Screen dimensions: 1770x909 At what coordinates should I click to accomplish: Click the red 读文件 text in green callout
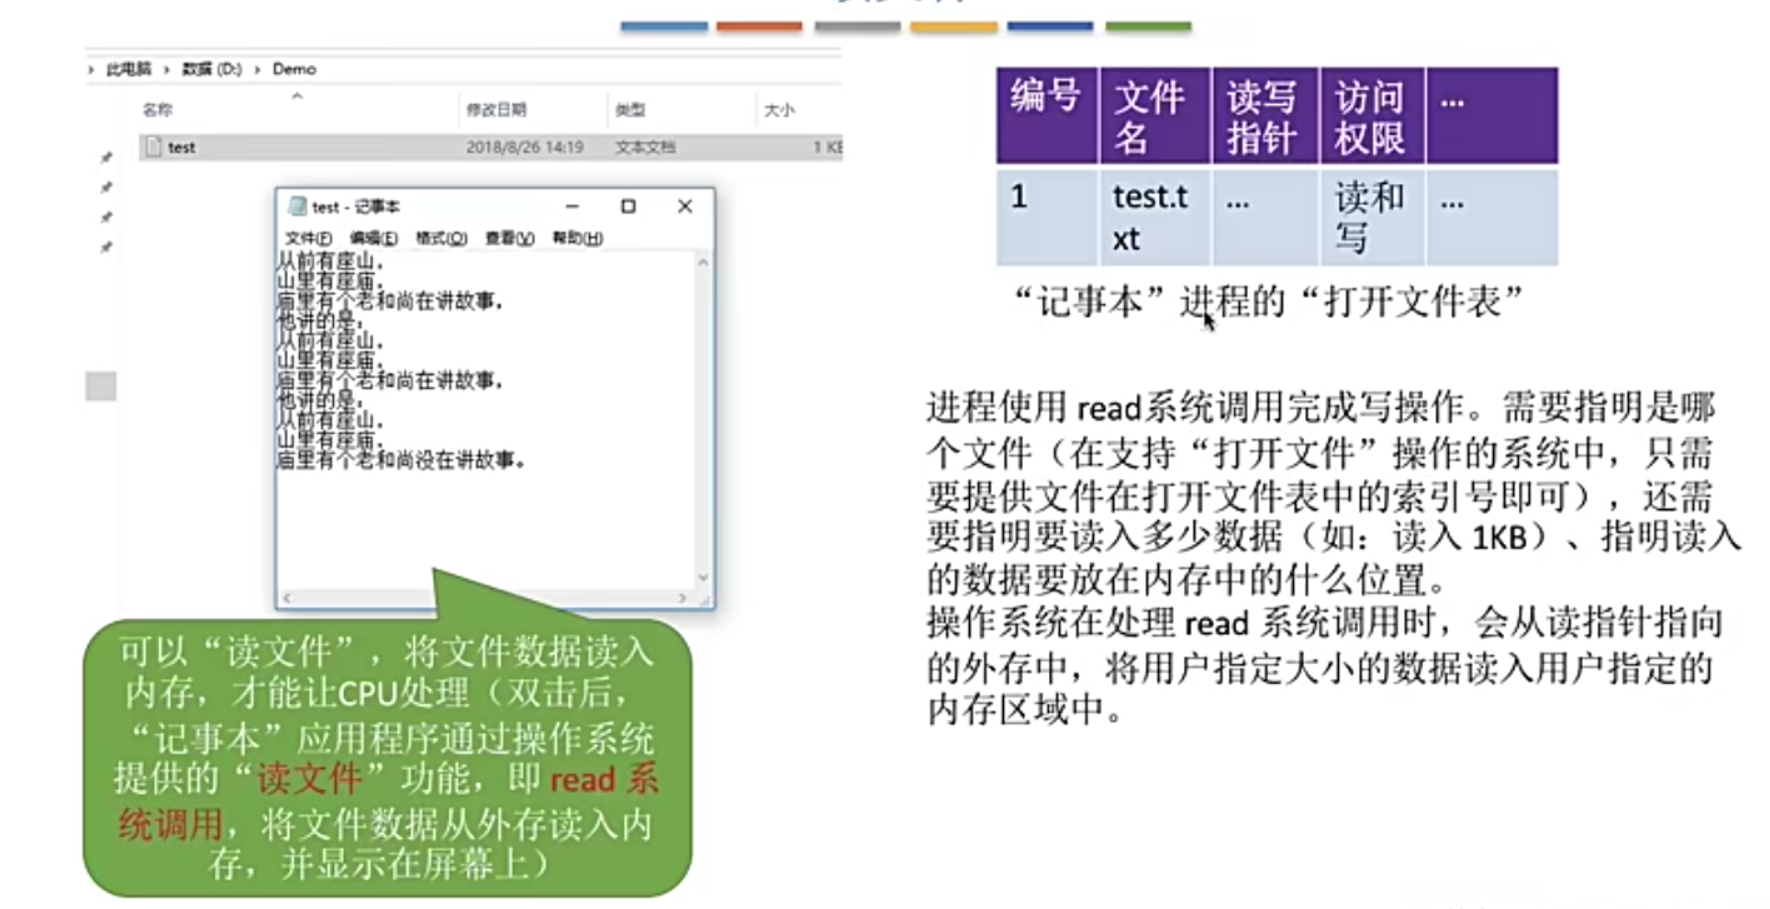tap(309, 779)
